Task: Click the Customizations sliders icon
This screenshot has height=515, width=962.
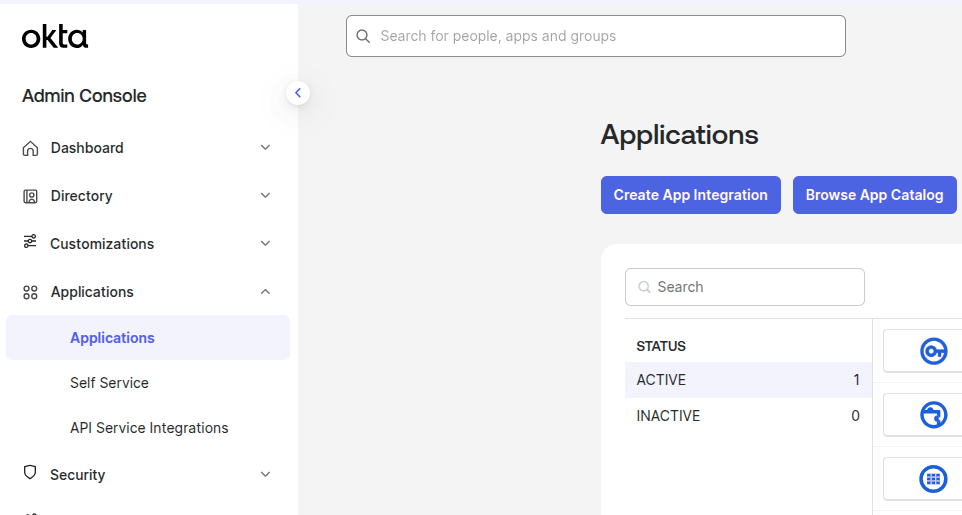Action: 30,243
